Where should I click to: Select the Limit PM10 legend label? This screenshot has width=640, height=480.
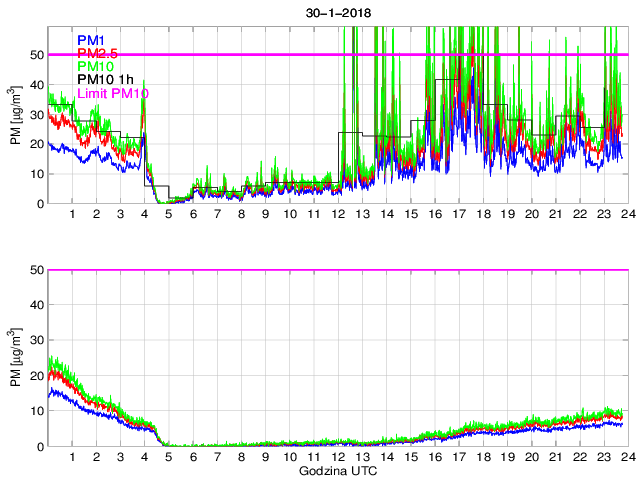tap(112, 93)
